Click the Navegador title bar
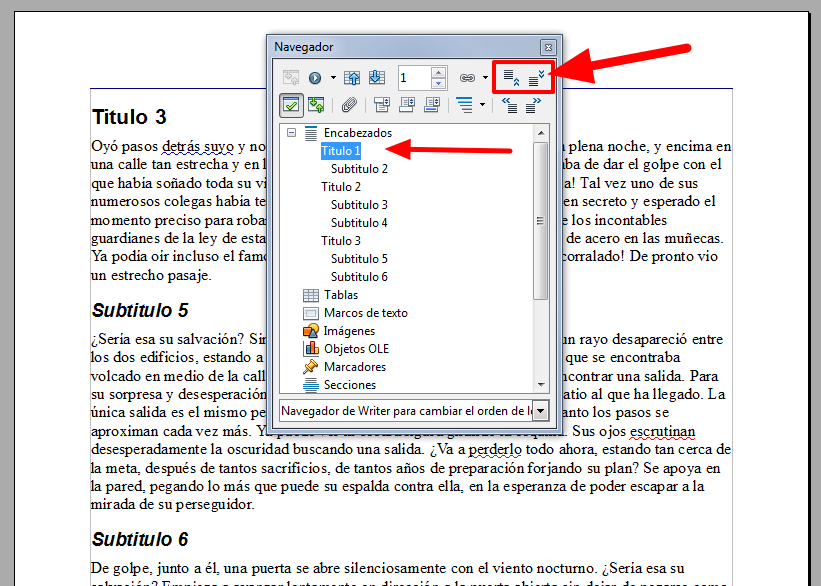 [406, 47]
